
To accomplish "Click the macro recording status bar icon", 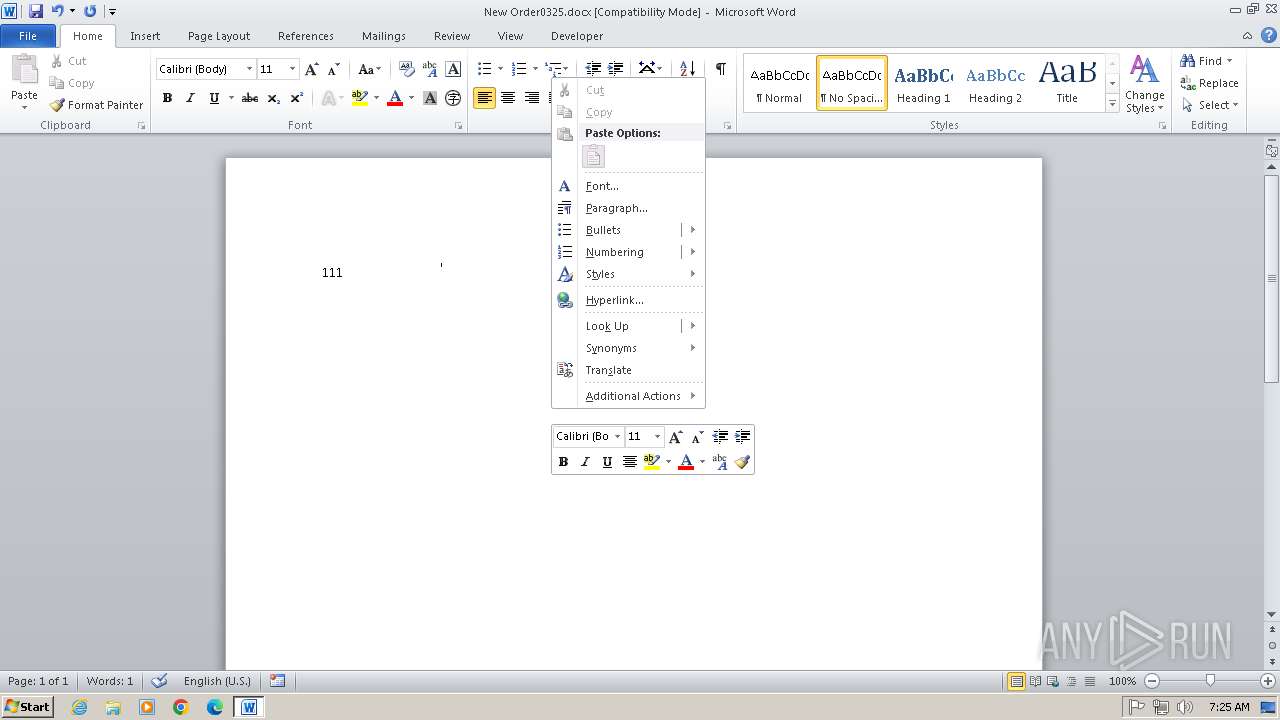I will click(277, 681).
